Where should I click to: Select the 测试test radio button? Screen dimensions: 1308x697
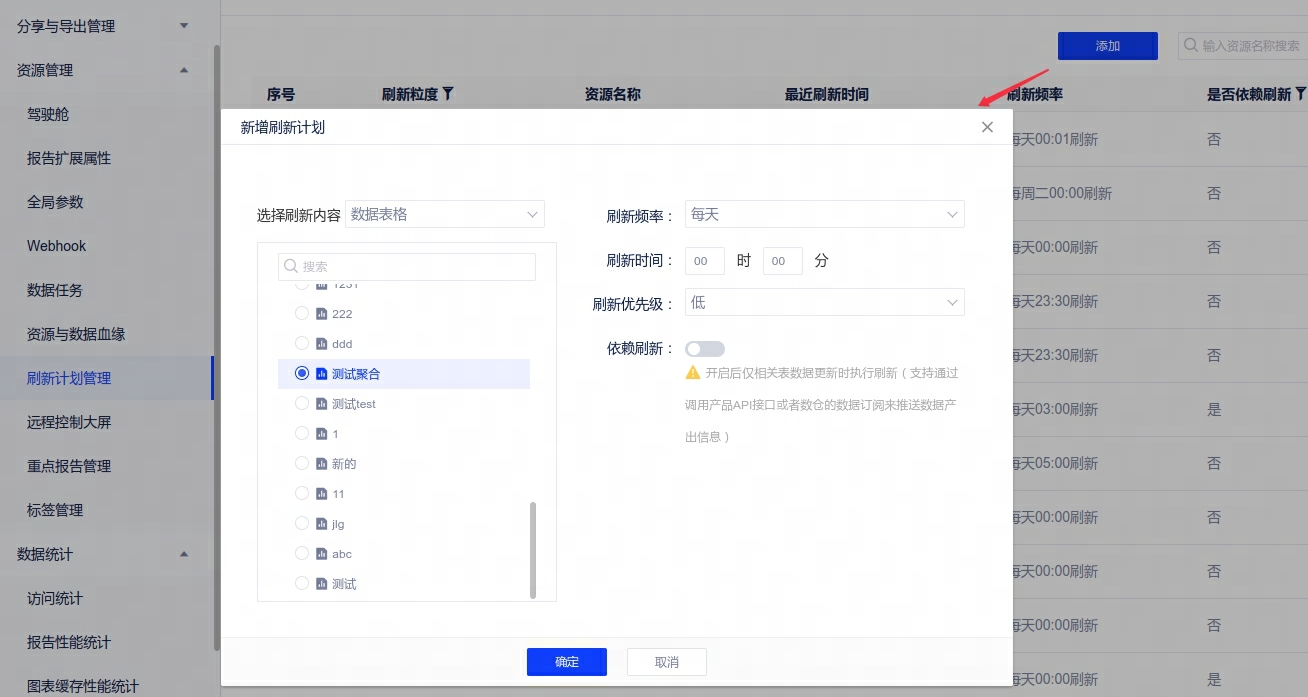(x=302, y=404)
